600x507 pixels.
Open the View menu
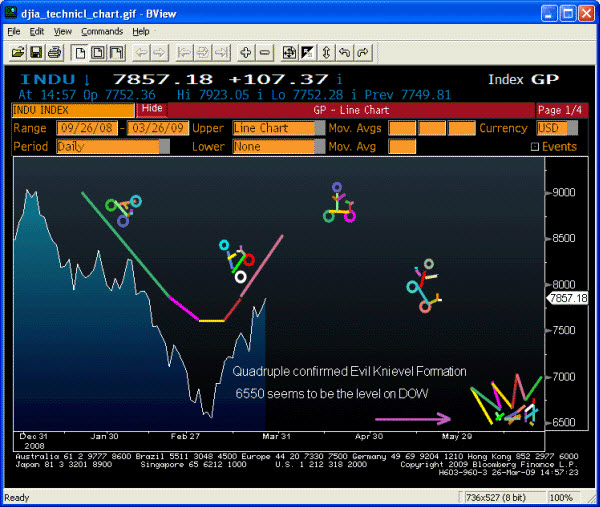(x=62, y=31)
